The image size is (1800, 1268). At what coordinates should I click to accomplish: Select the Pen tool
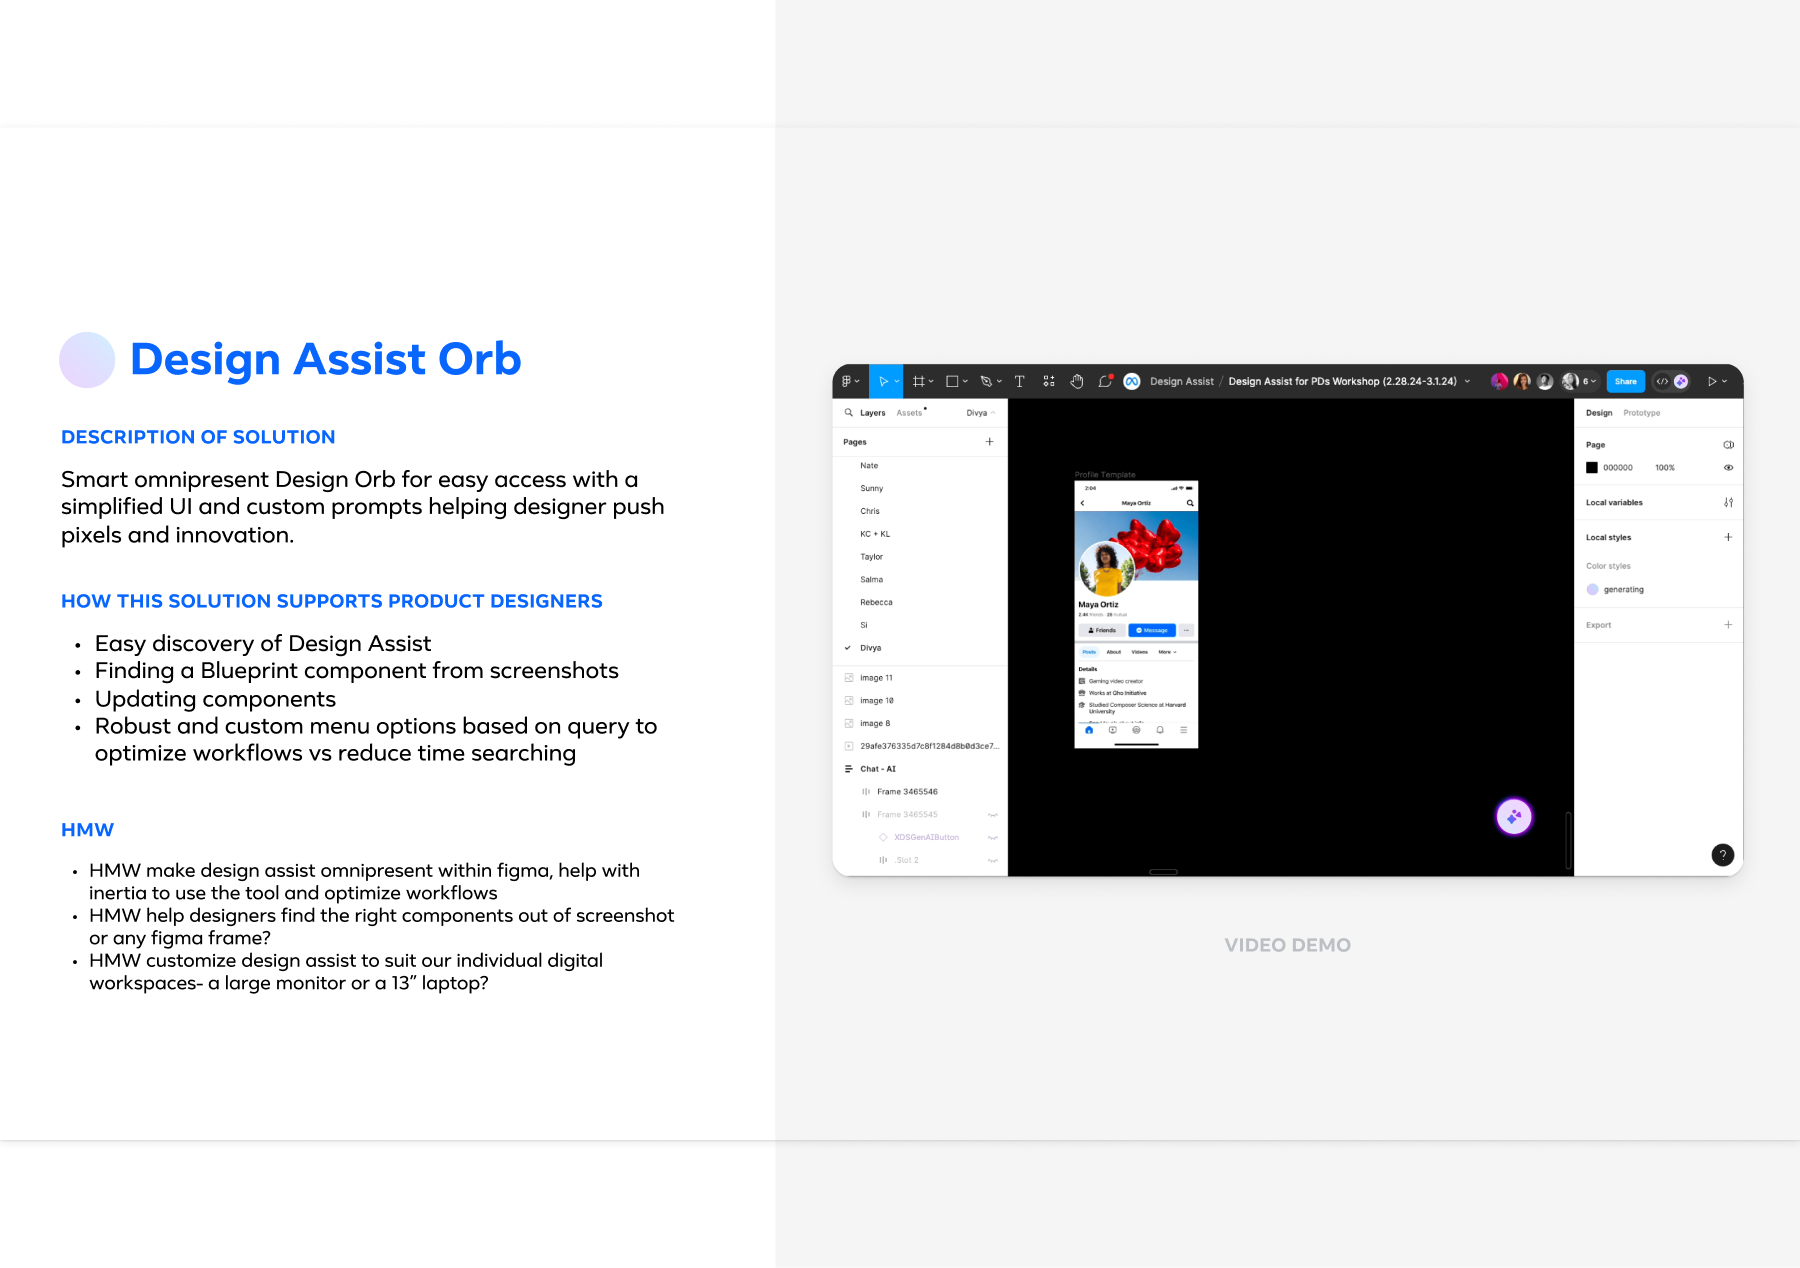point(986,381)
